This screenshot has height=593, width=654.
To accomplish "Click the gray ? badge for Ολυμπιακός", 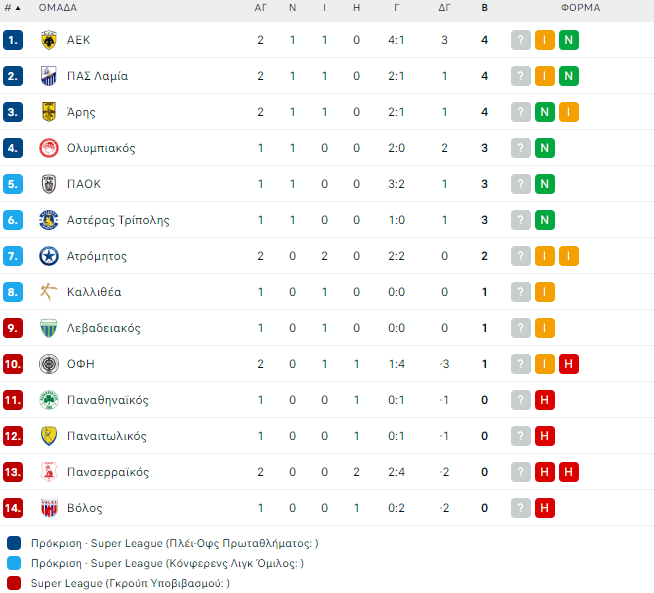I will point(521,148).
